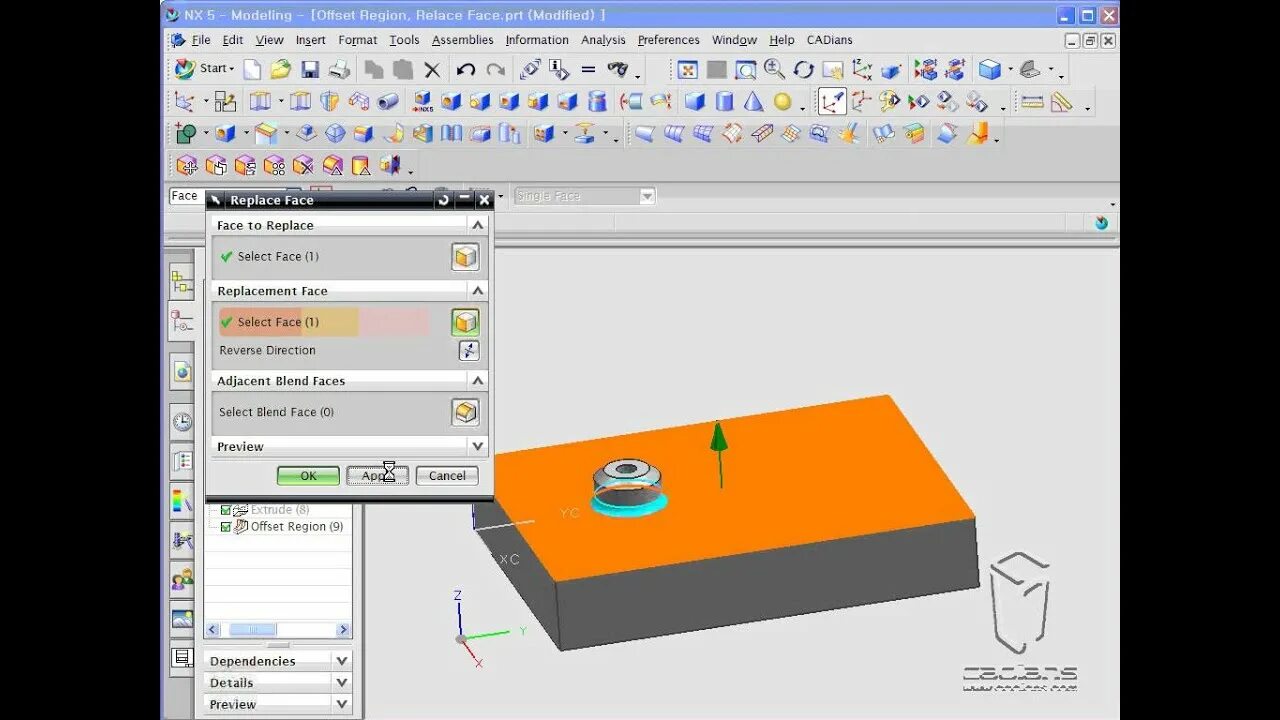Select the Offset Region (9) tree item

click(296, 526)
